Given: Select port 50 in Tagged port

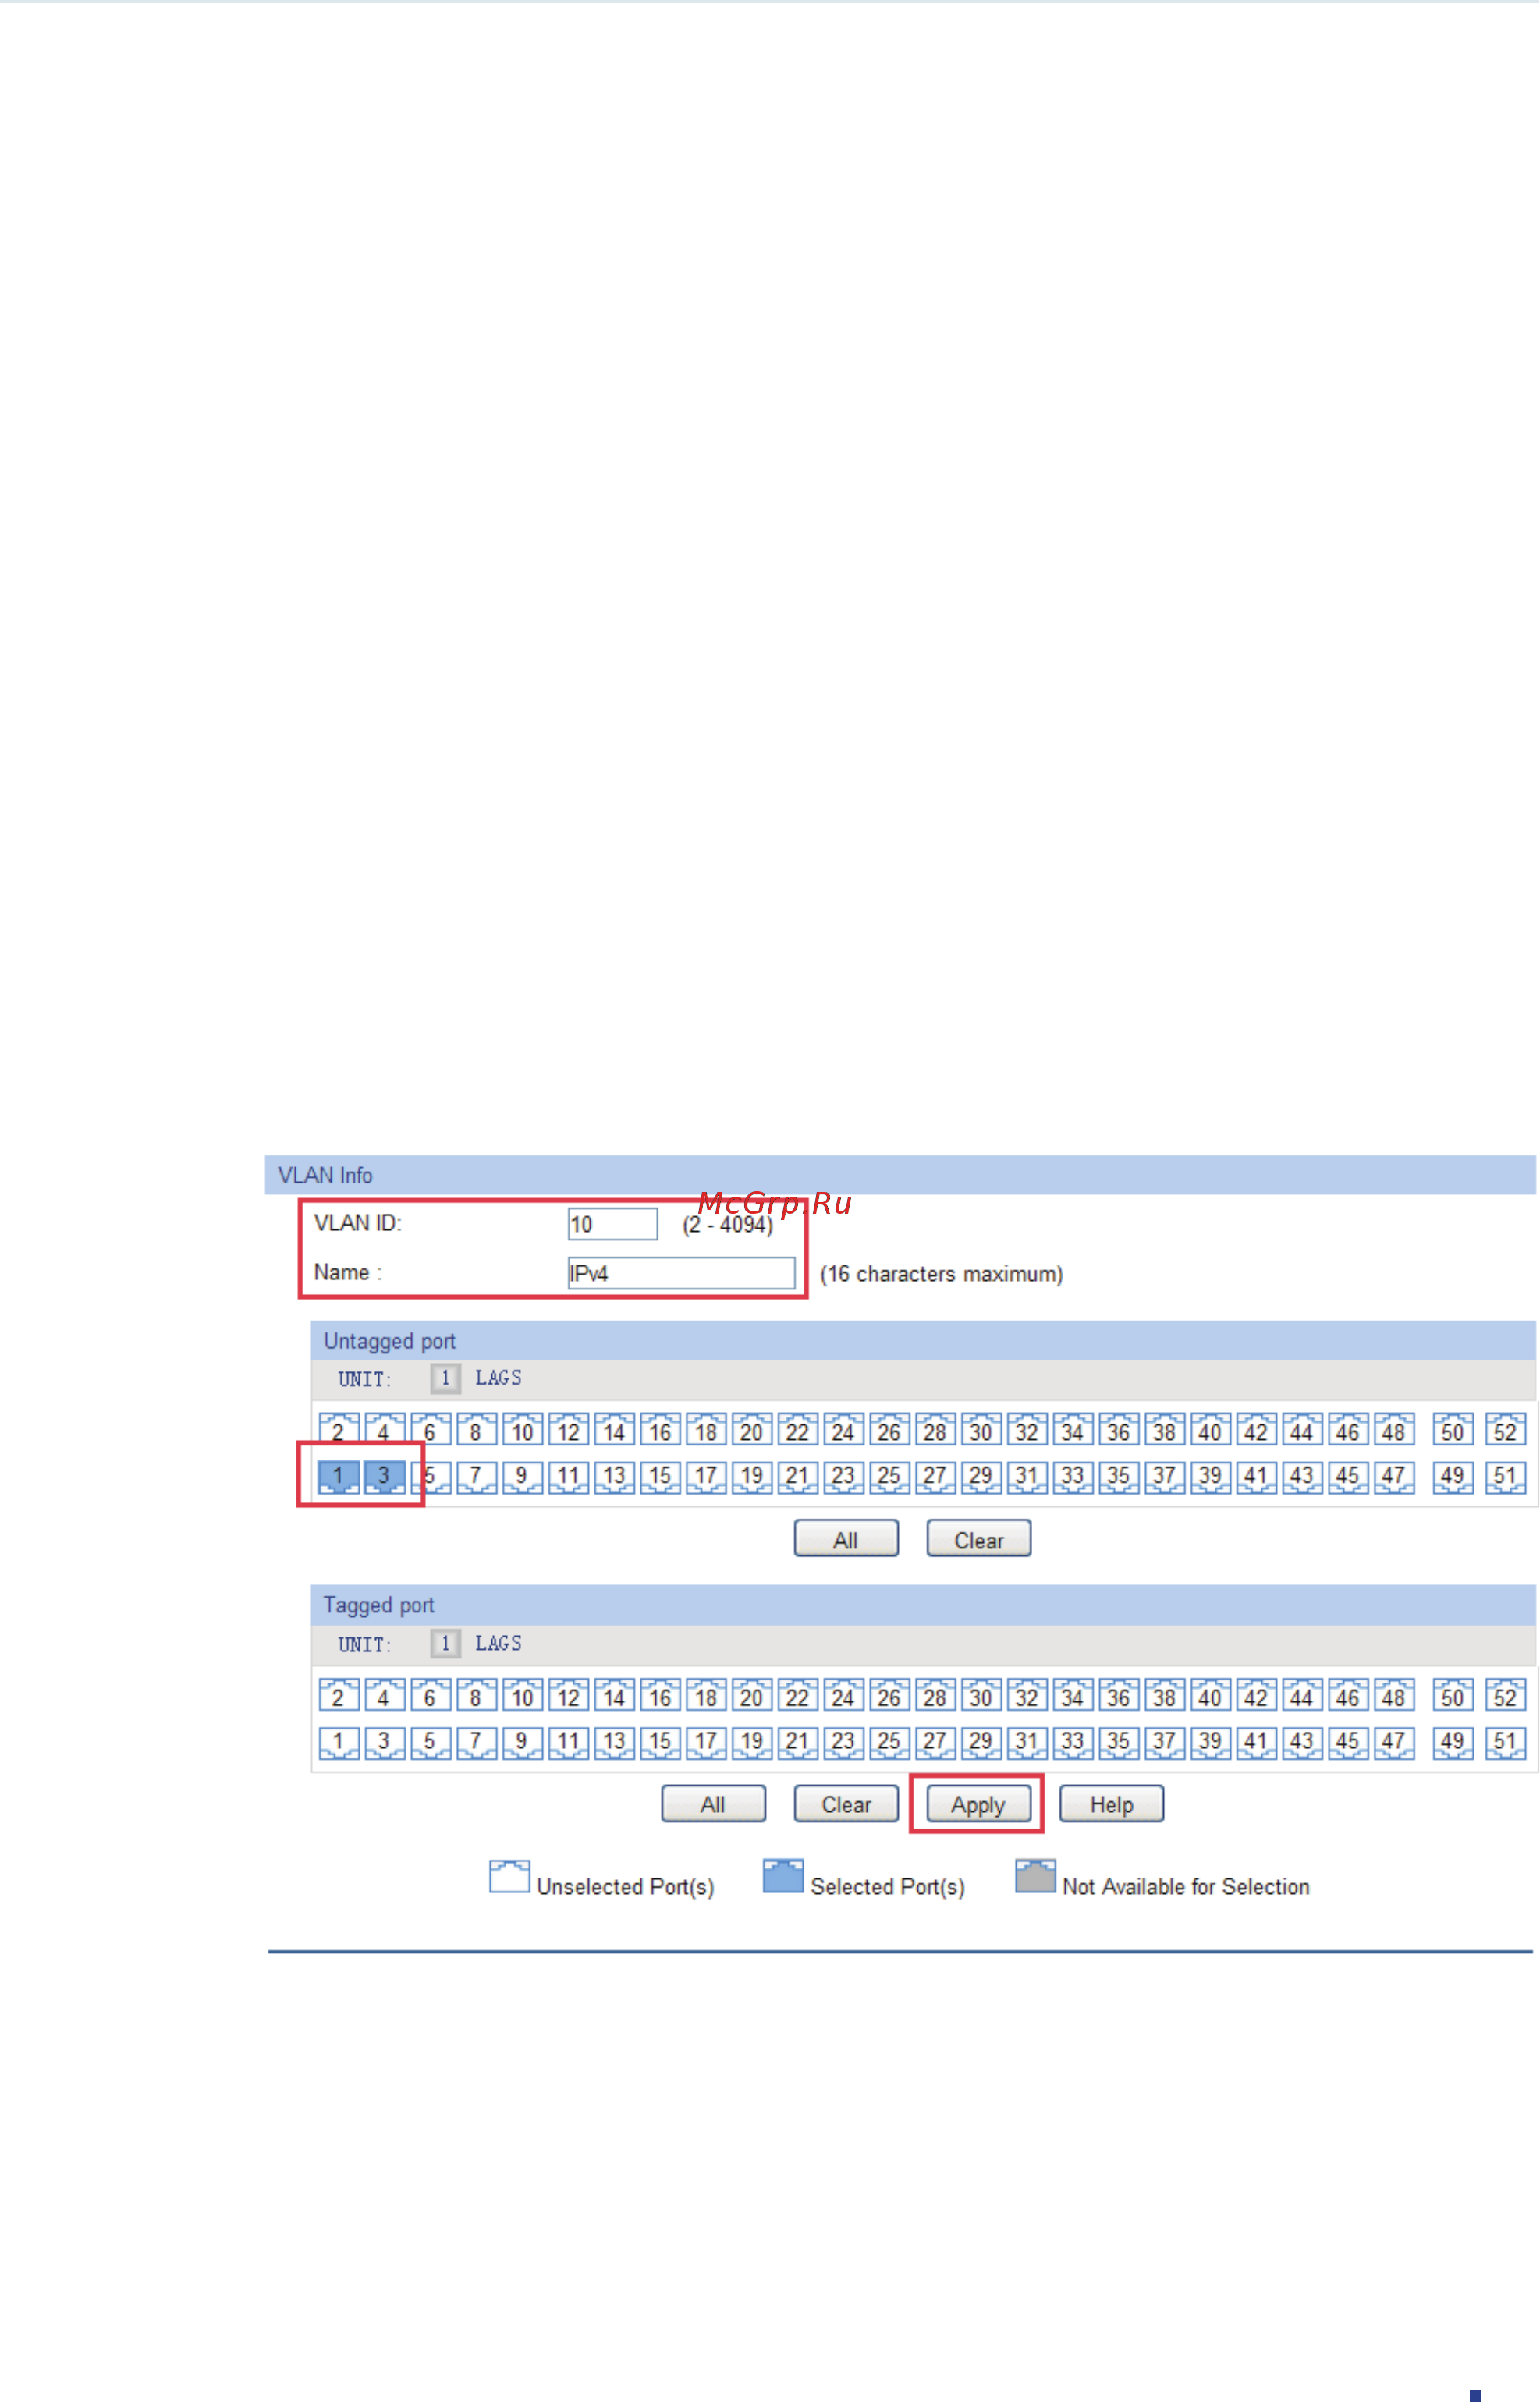Looking at the screenshot, I should click(x=1454, y=1696).
